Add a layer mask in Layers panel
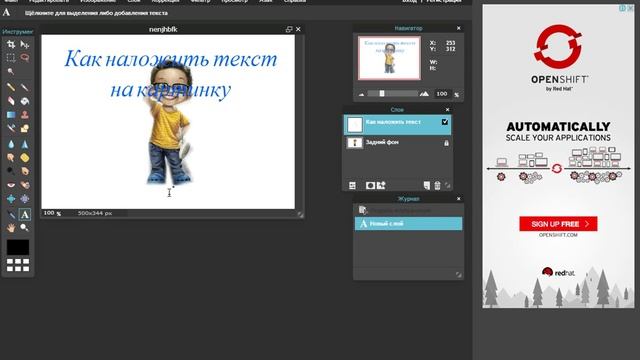Screen dimensions: 640x360 tap(370, 186)
